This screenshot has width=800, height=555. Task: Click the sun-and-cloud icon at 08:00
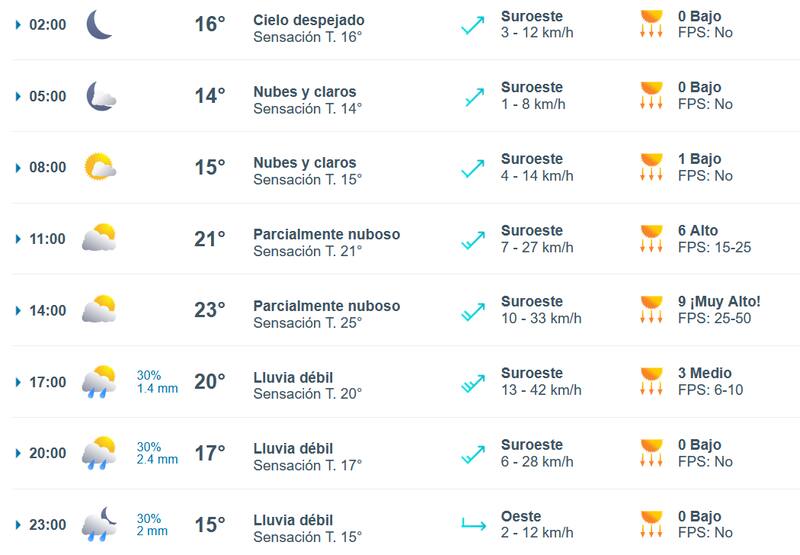[100, 167]
